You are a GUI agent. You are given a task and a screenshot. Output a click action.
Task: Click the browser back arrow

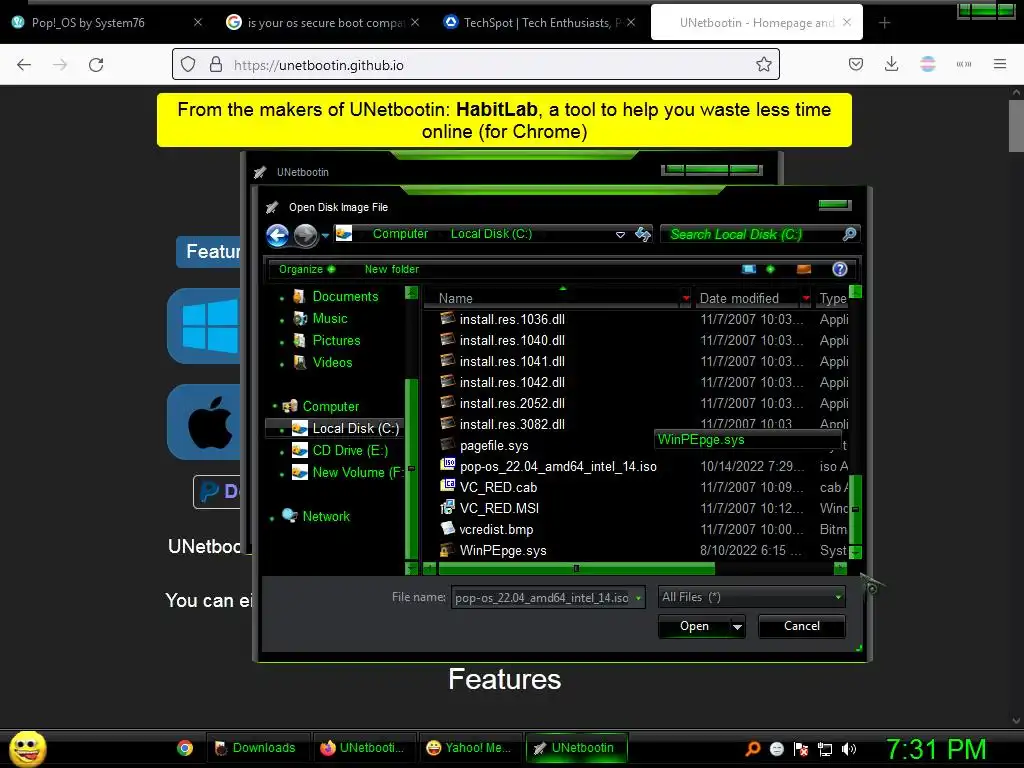coord(24,65)
